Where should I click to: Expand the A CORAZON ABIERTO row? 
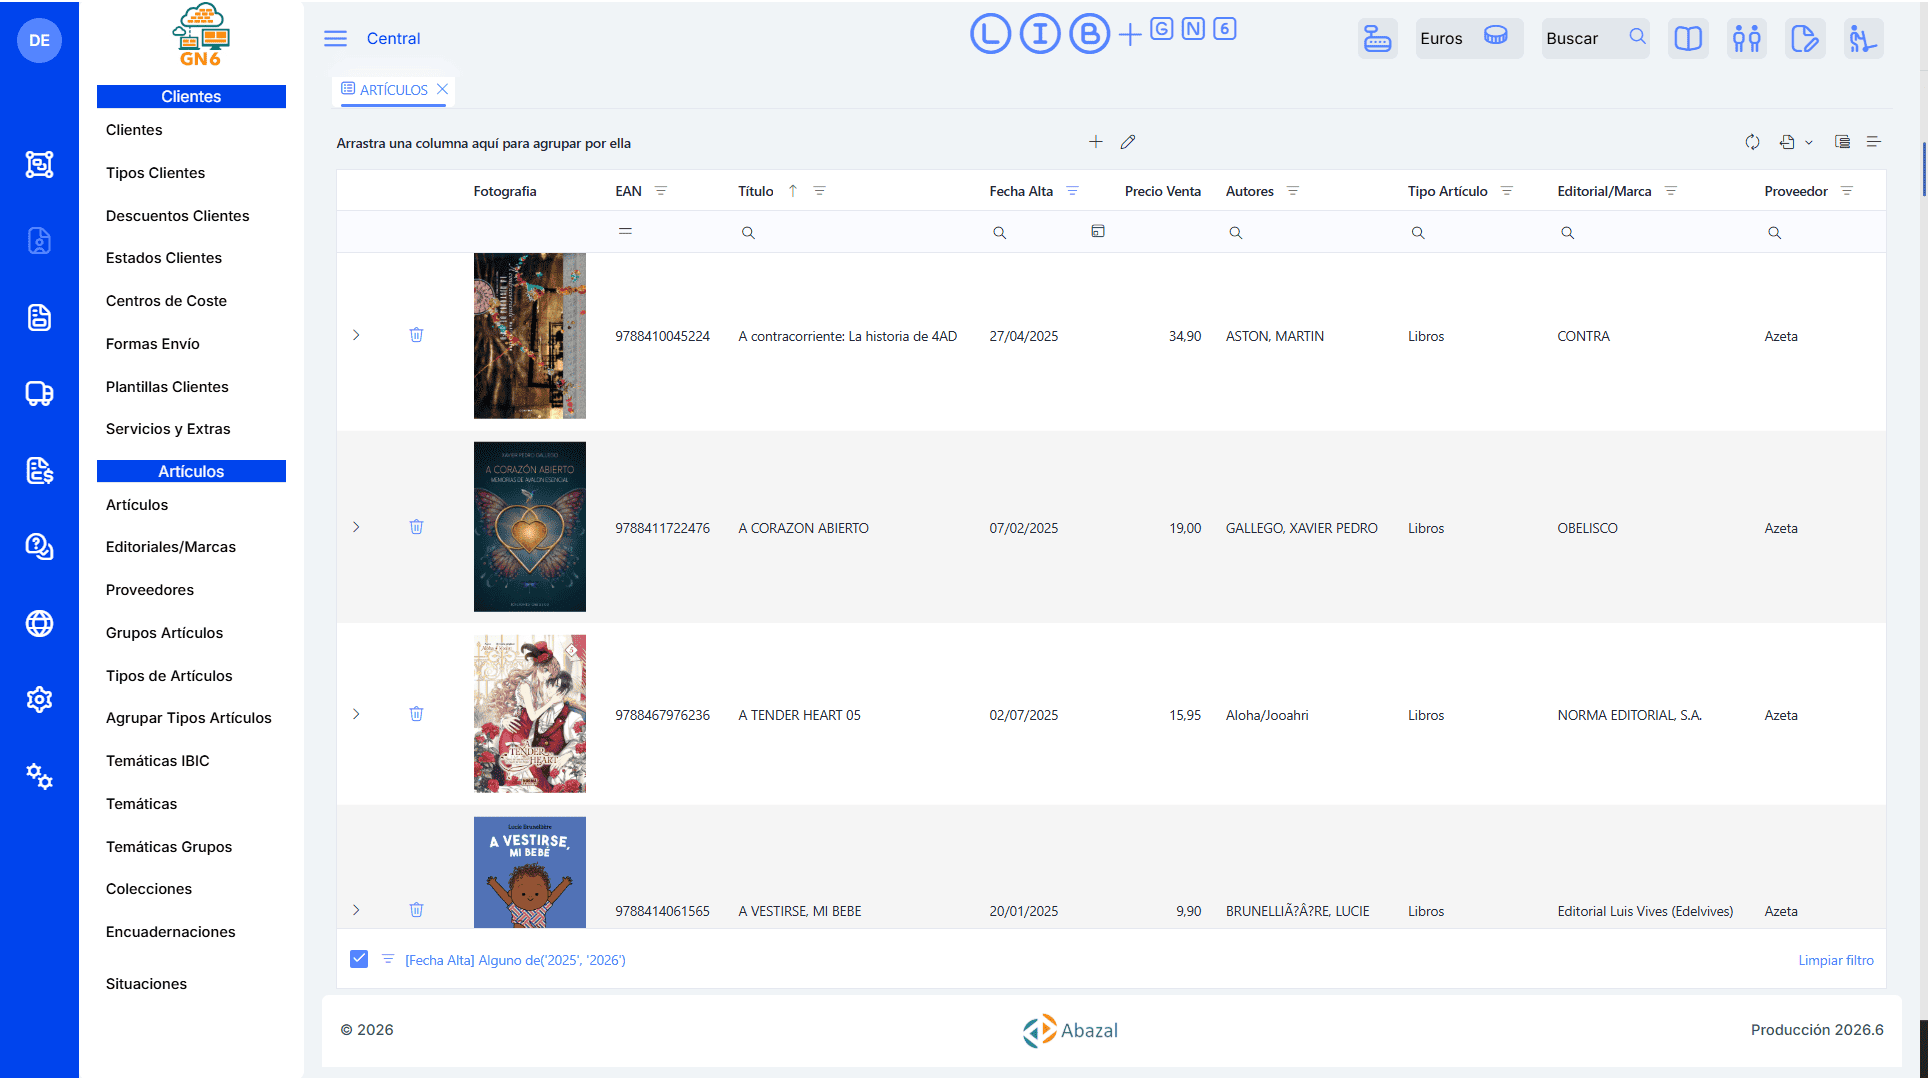point(356,527)
